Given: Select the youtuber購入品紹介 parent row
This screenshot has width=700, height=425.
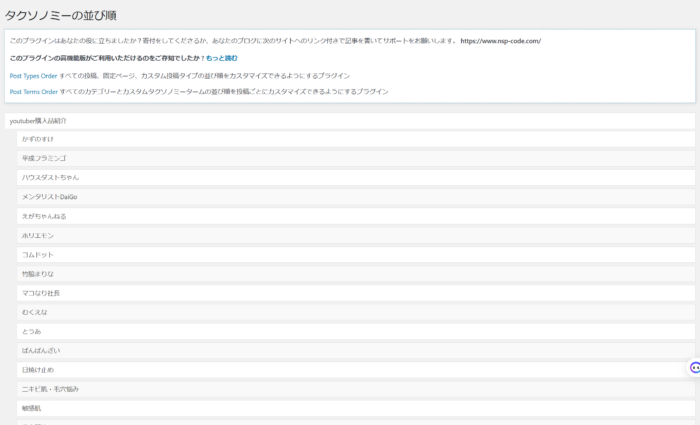Looking at the screenshot, I should [x=350, y=121].
